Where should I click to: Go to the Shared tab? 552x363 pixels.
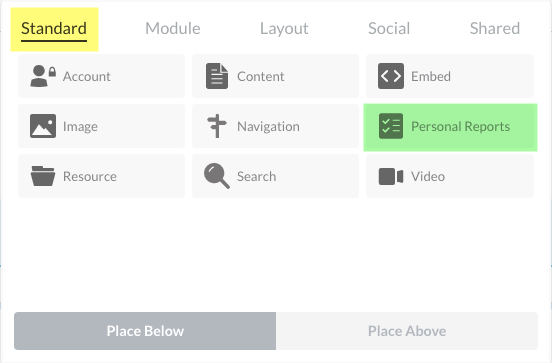click(495, 28)
